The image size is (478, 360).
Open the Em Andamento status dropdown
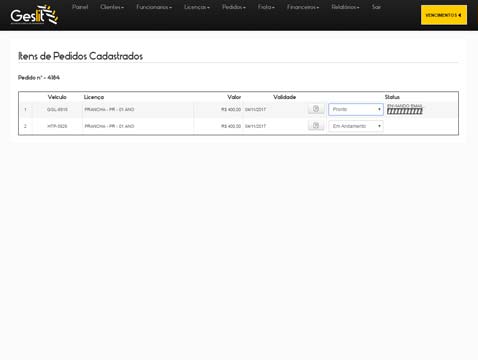click(x=356, y=126)
